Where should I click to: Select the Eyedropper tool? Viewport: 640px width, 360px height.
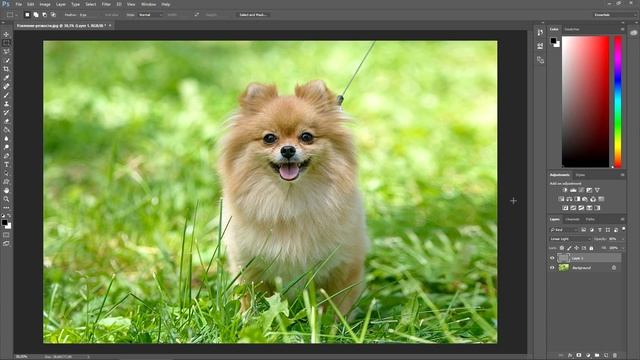coord(6,78)
